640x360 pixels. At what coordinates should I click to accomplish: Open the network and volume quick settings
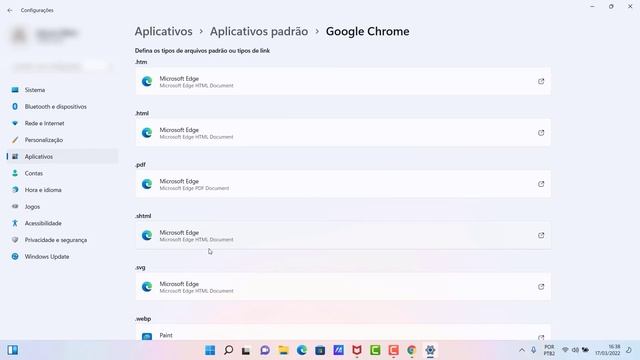point(576,350)
